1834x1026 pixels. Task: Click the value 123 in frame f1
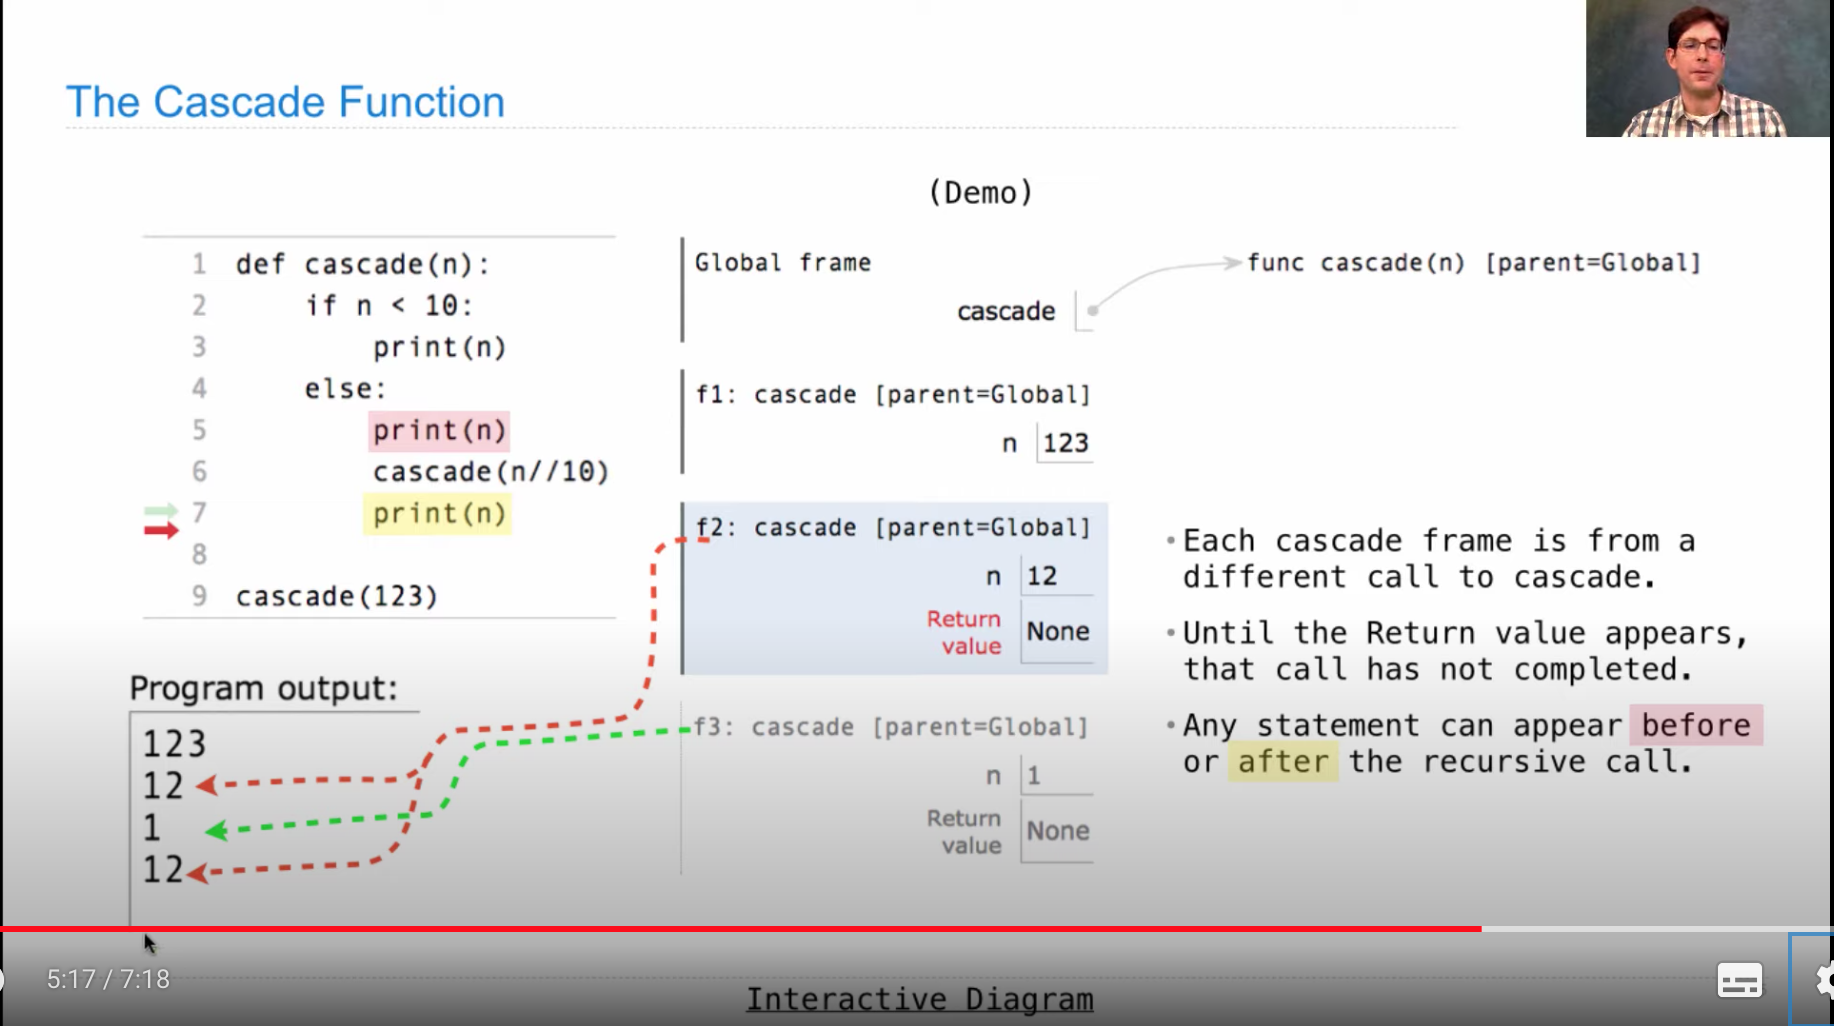pyautogui.click(x=1065, y=443)
